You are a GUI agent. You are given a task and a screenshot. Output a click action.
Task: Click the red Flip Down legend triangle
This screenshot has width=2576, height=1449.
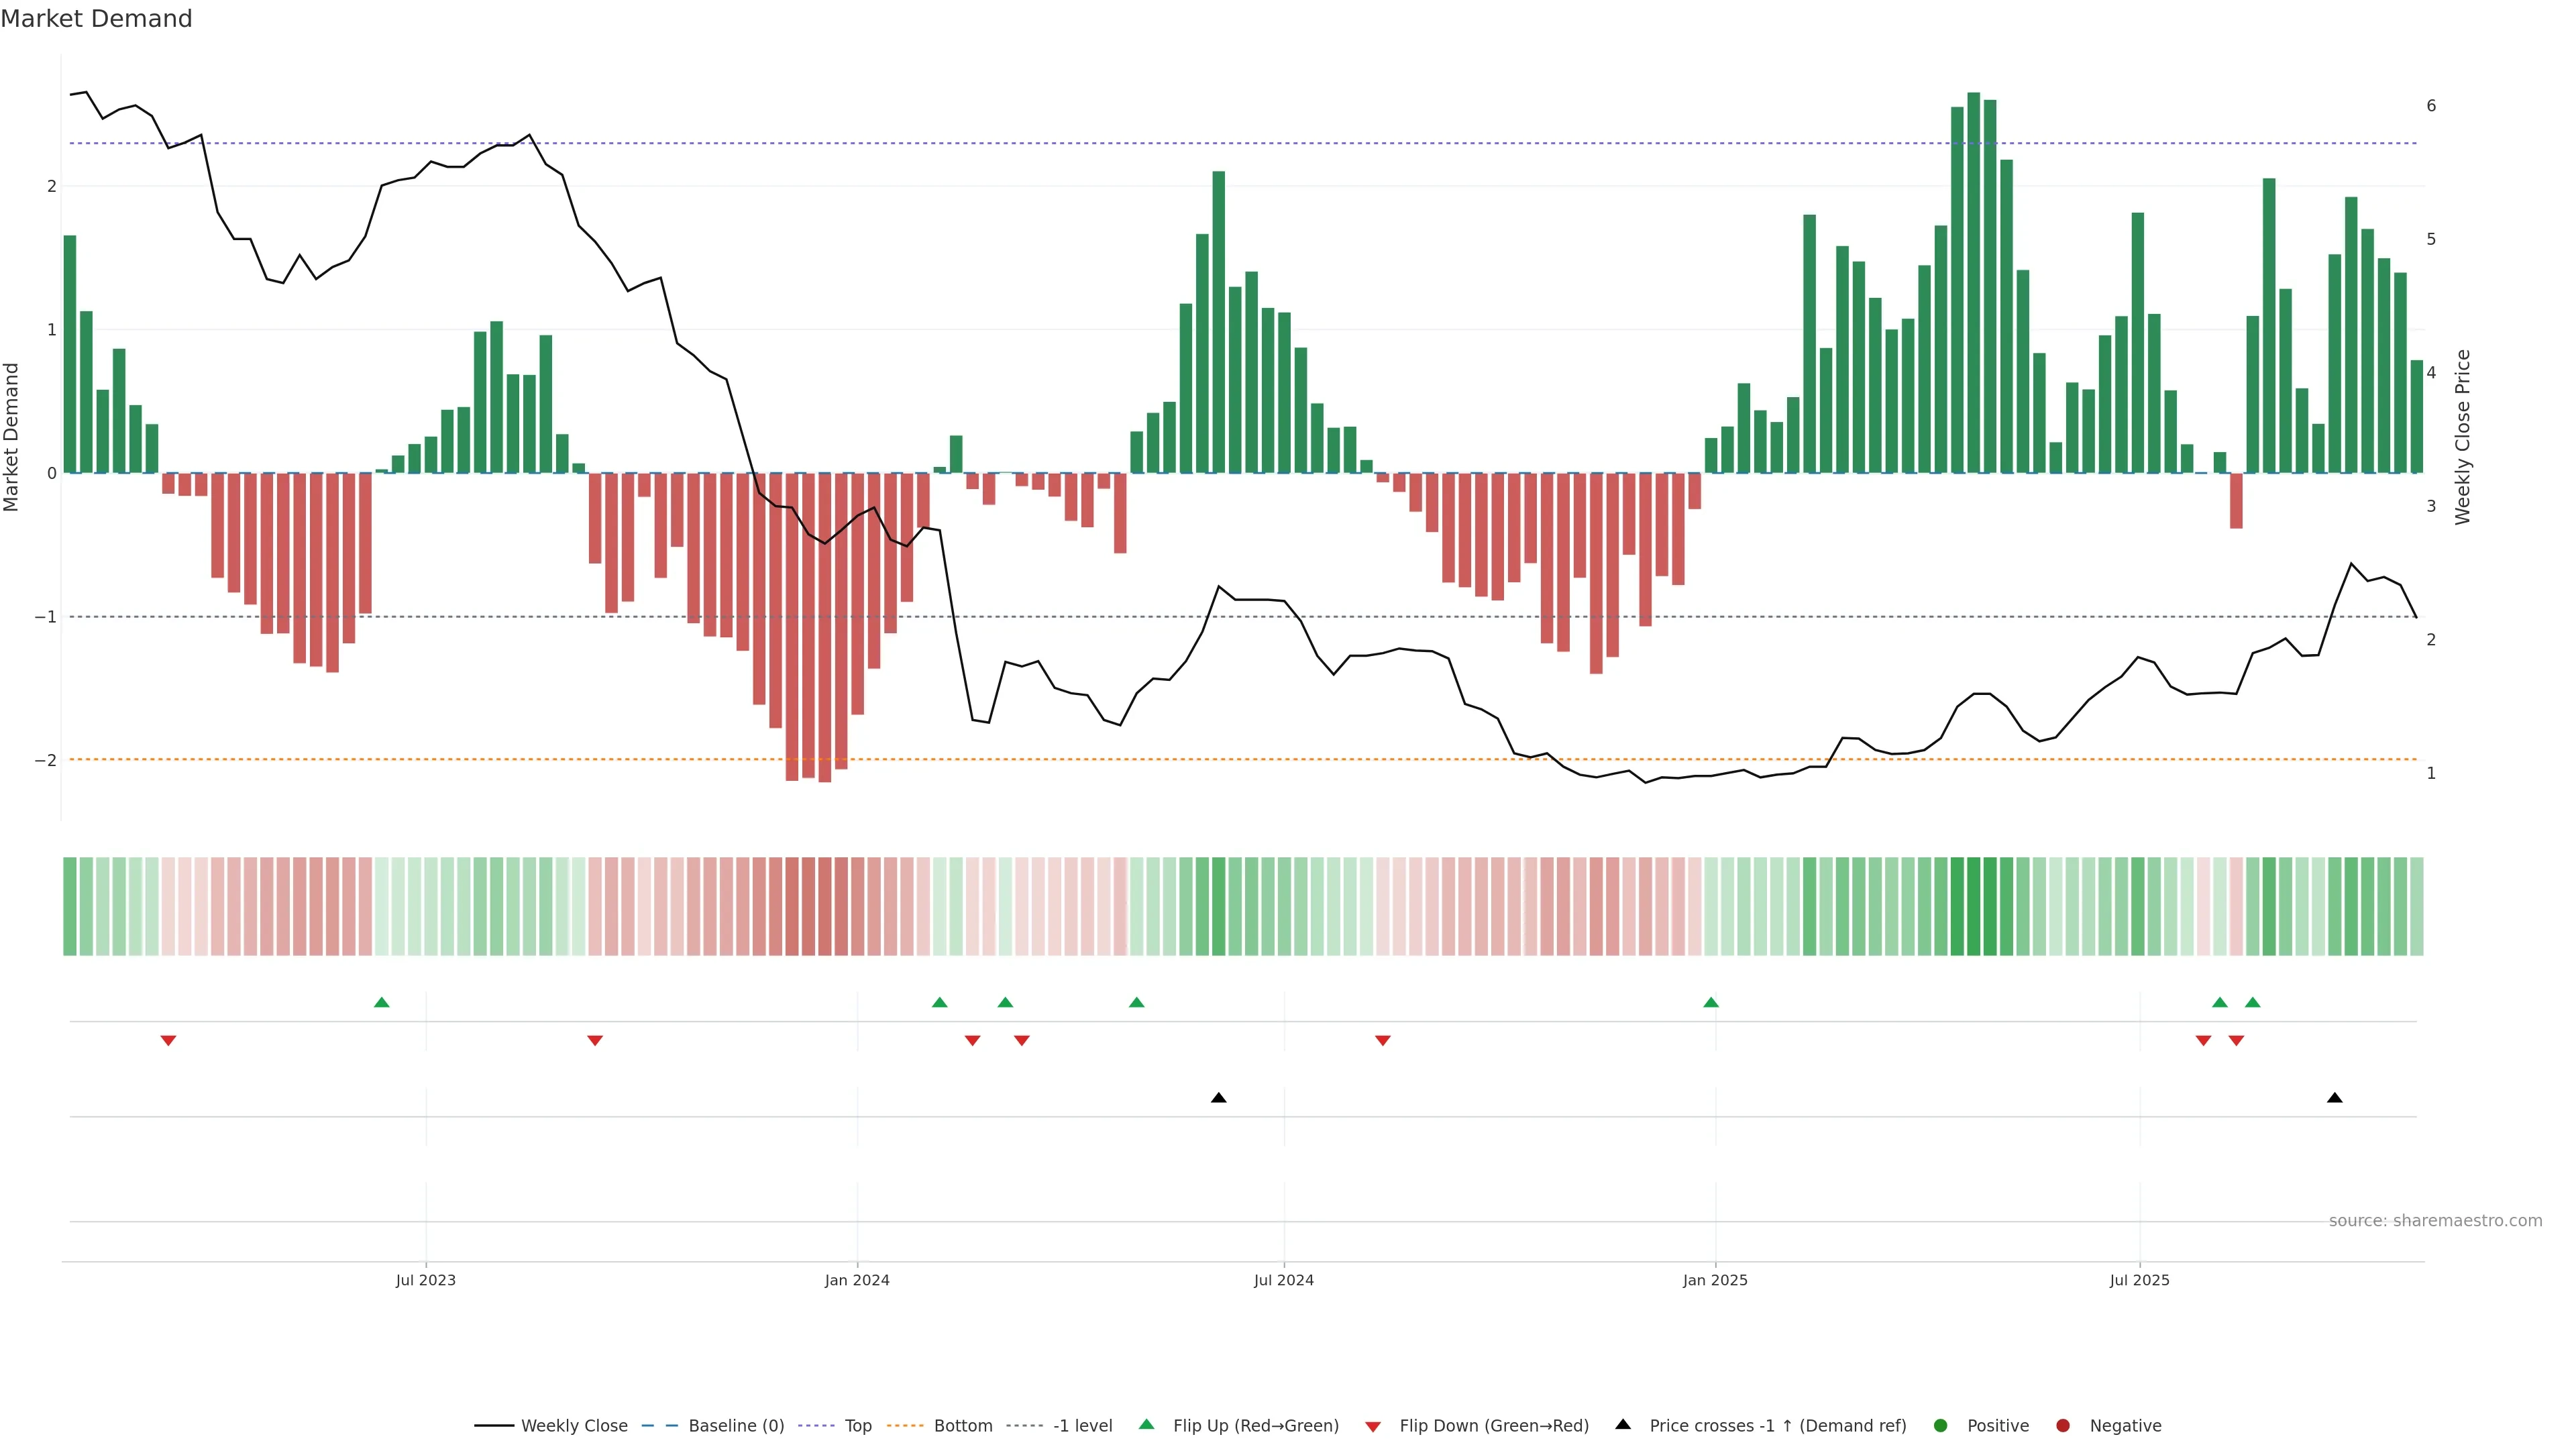coord(1373,1427)
